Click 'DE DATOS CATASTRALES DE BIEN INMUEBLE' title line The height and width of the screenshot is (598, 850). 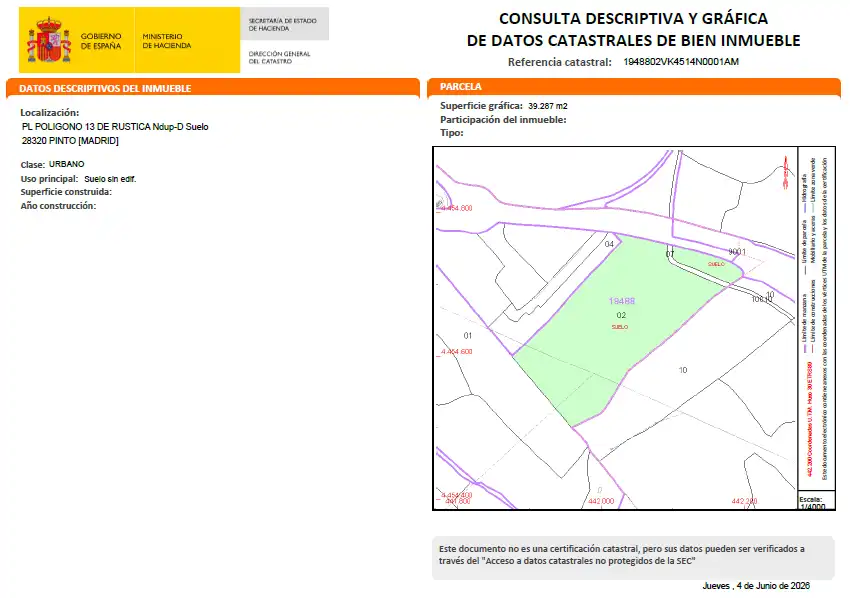[633, 41]
